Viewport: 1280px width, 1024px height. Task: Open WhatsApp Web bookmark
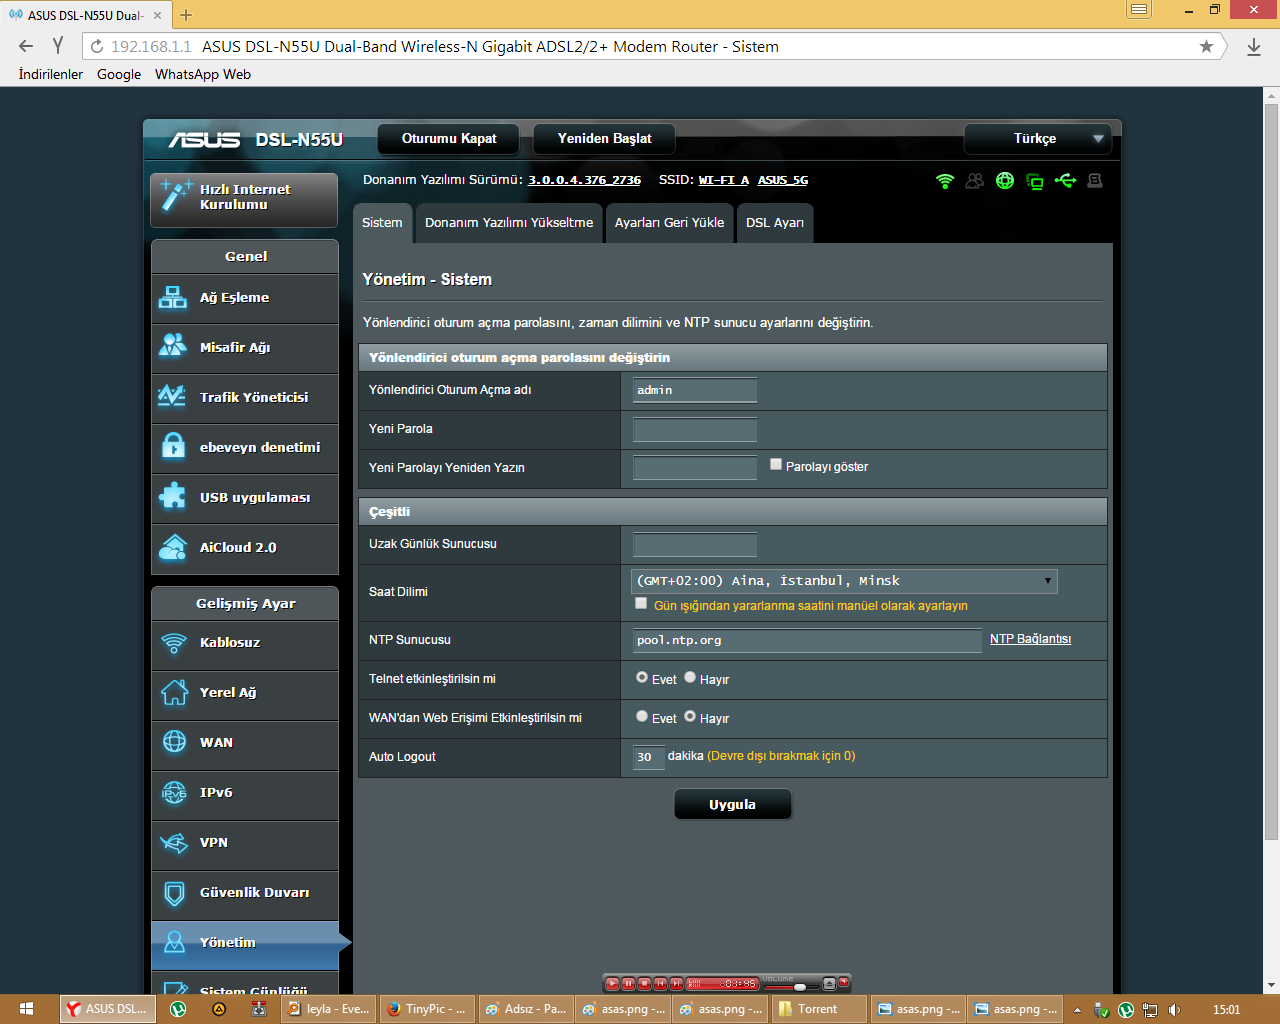coord(203,74)
